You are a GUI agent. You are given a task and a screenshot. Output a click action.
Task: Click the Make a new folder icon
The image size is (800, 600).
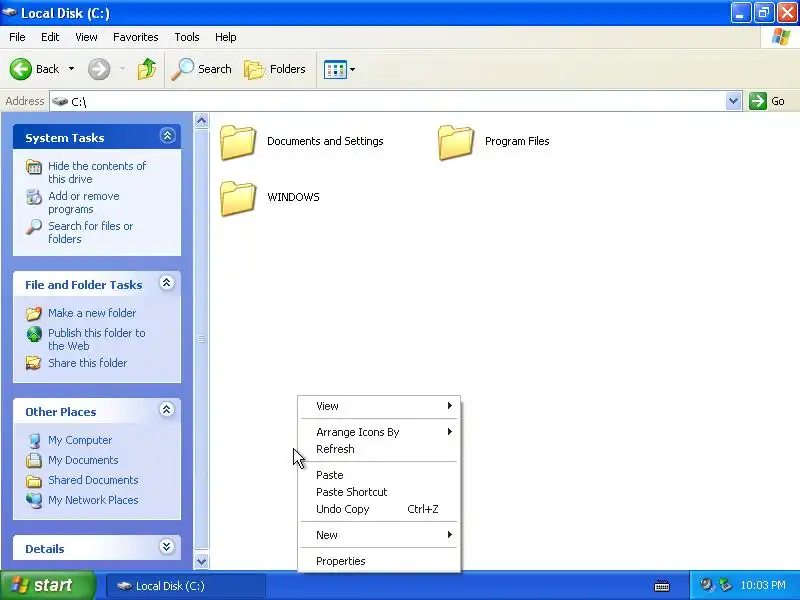point(34,313)
